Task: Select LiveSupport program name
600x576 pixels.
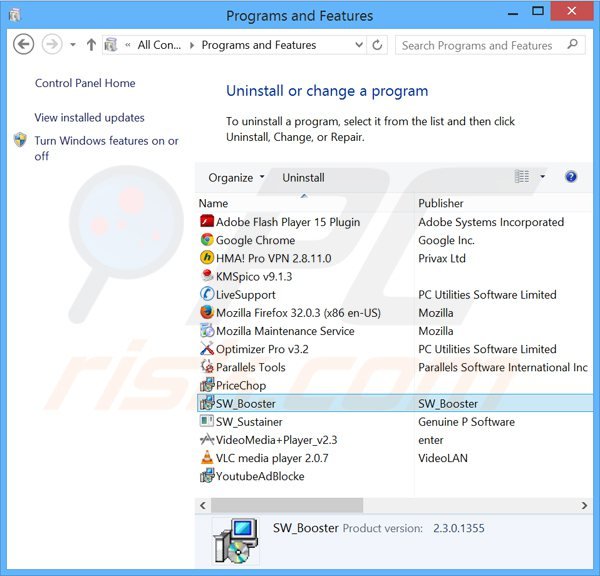Action: (x=246, y=295)
